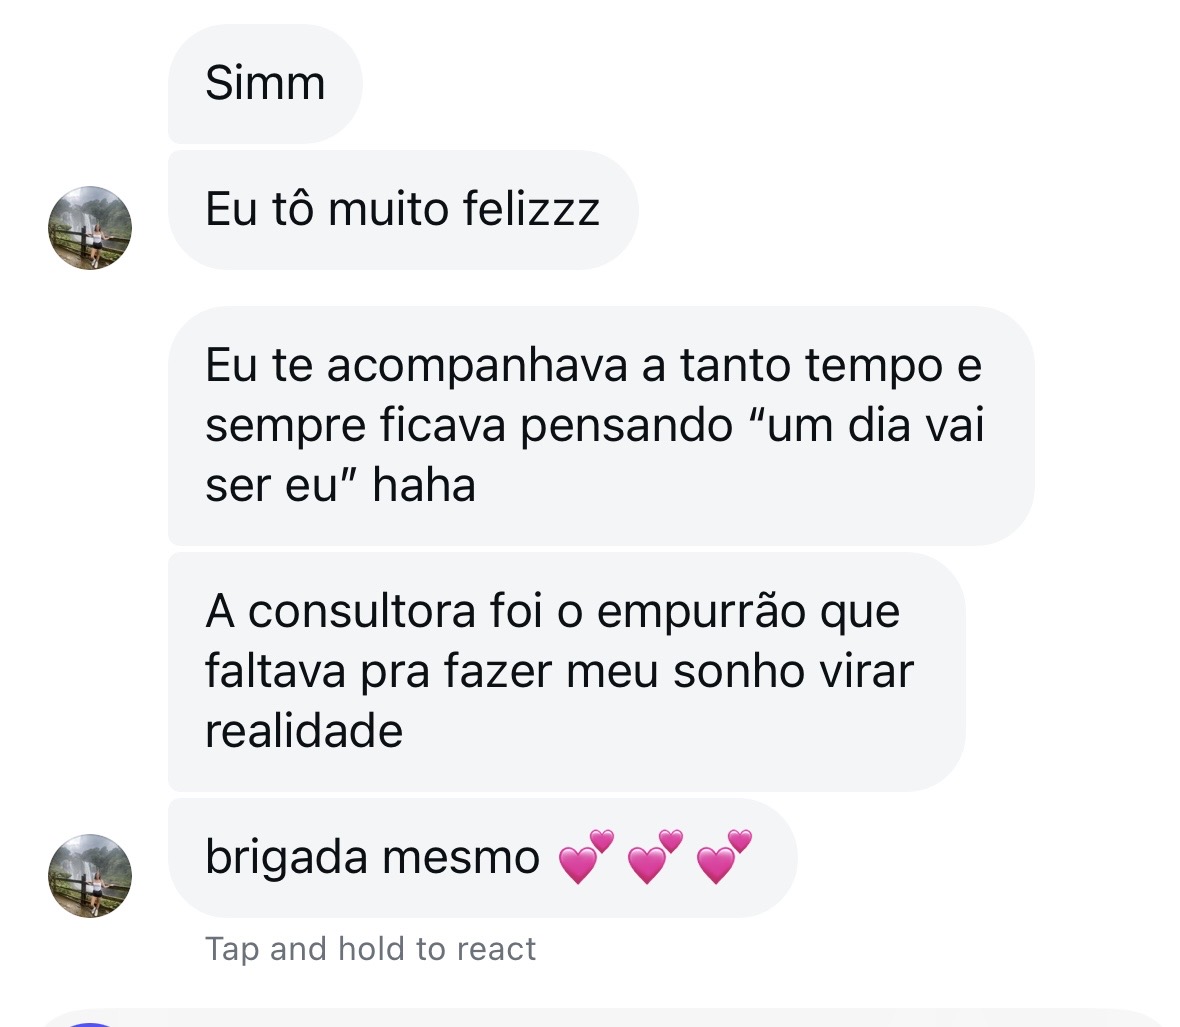
Task: Select the message starting "Eu te acompanhava"
Action: [x=600, y=425]
